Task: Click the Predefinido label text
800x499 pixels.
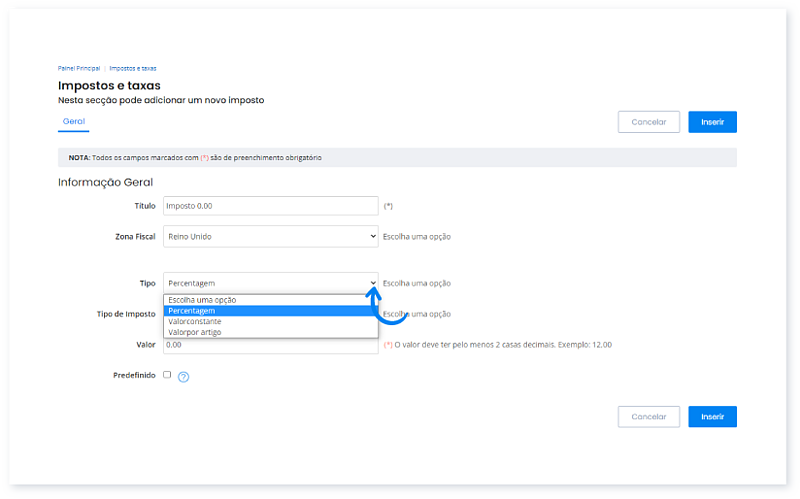Action: (134, 375)
